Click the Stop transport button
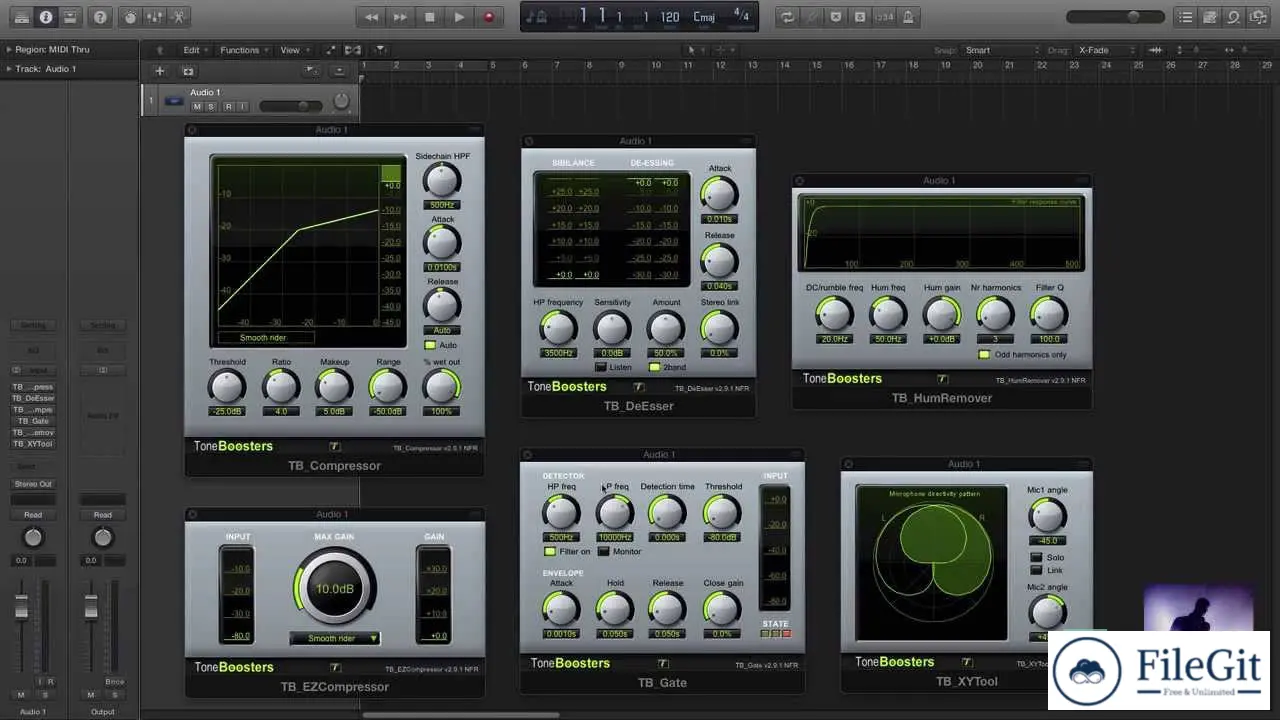1280x720 pixels. tap(430, 17)
